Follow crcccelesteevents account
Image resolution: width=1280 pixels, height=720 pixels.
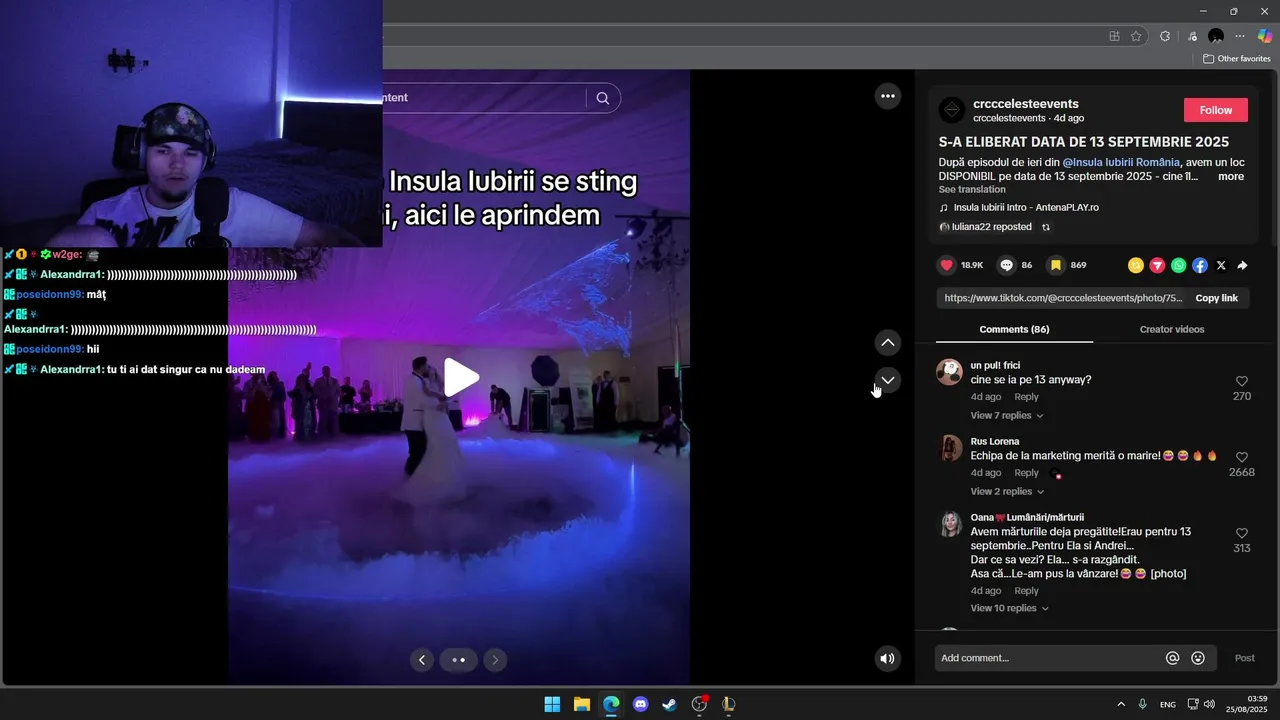pos(1216,110)
